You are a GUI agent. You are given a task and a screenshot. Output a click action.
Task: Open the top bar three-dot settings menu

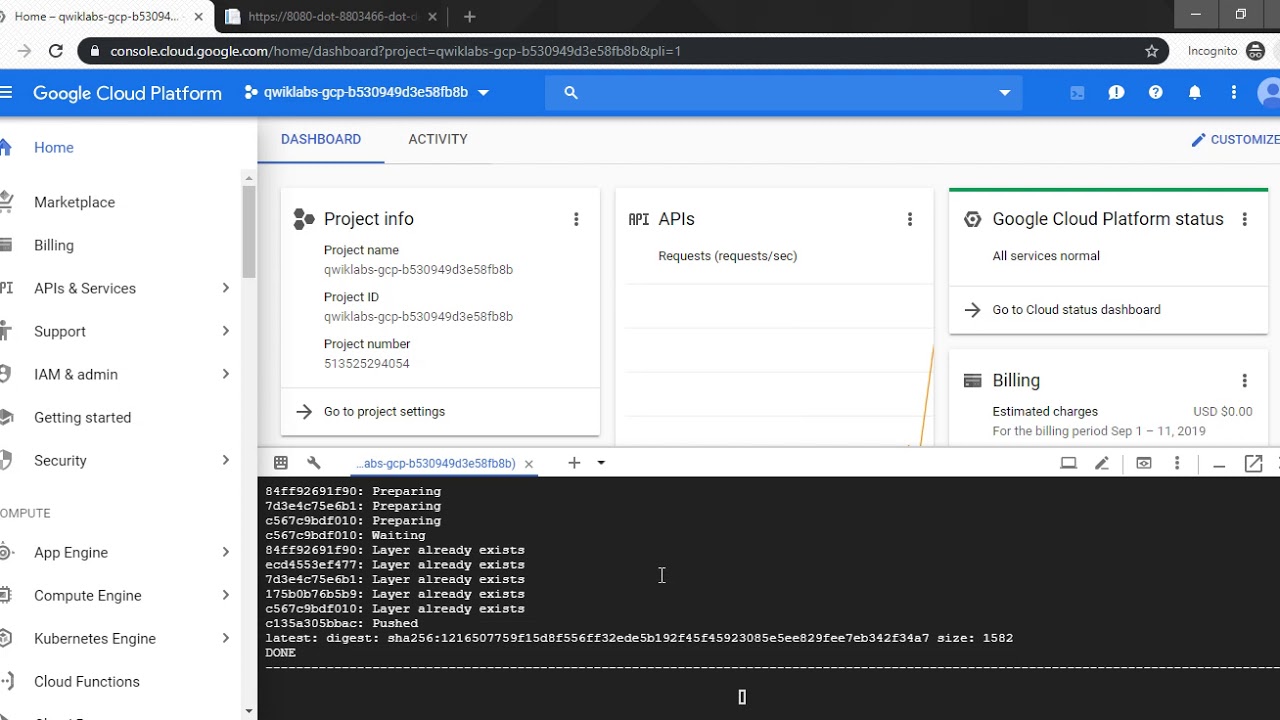click(1234, 93)
